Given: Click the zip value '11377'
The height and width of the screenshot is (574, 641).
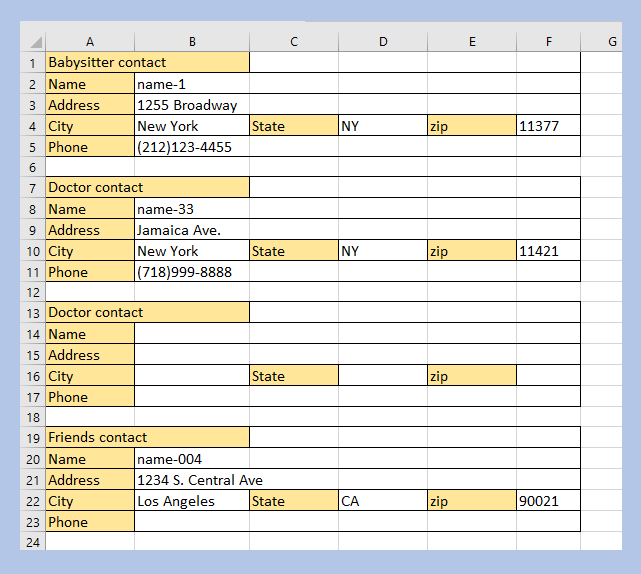Looking at the screenshot, I should tap(549, 126).
